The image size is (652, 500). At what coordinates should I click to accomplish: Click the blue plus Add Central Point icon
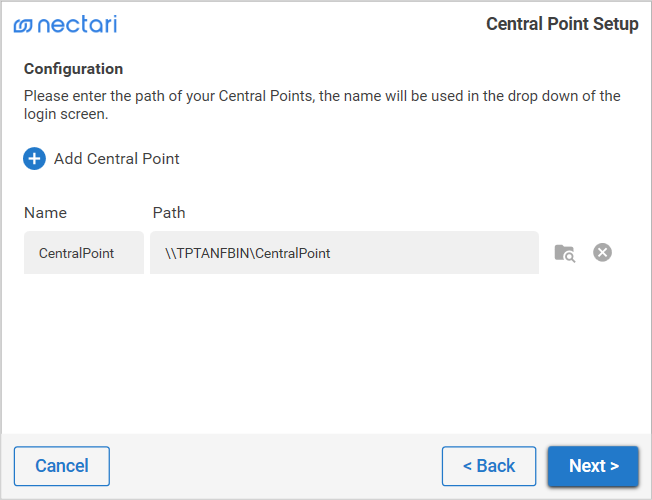[x=35, y=158]
